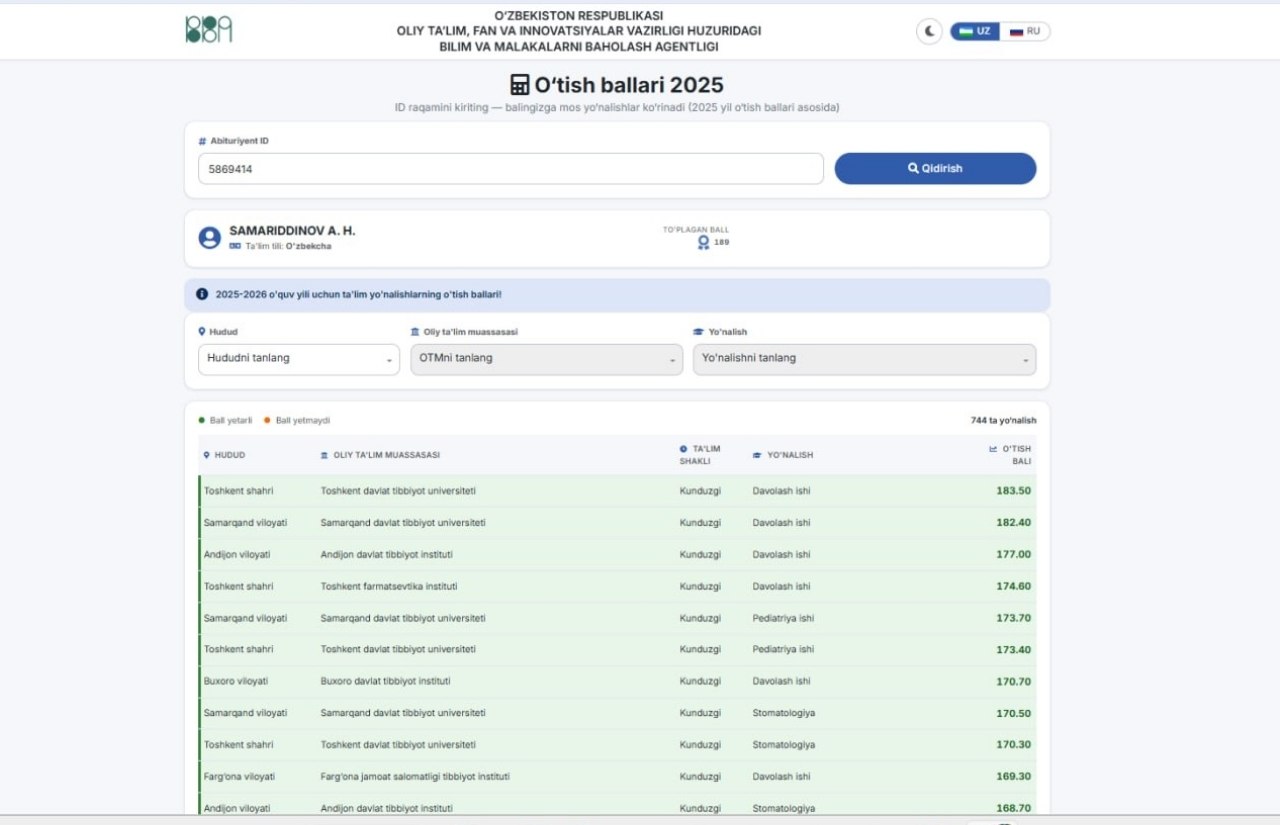Click the info icon in the blue banner
The height and width of the screenshot is (825, 1280).
pos(202,294)
